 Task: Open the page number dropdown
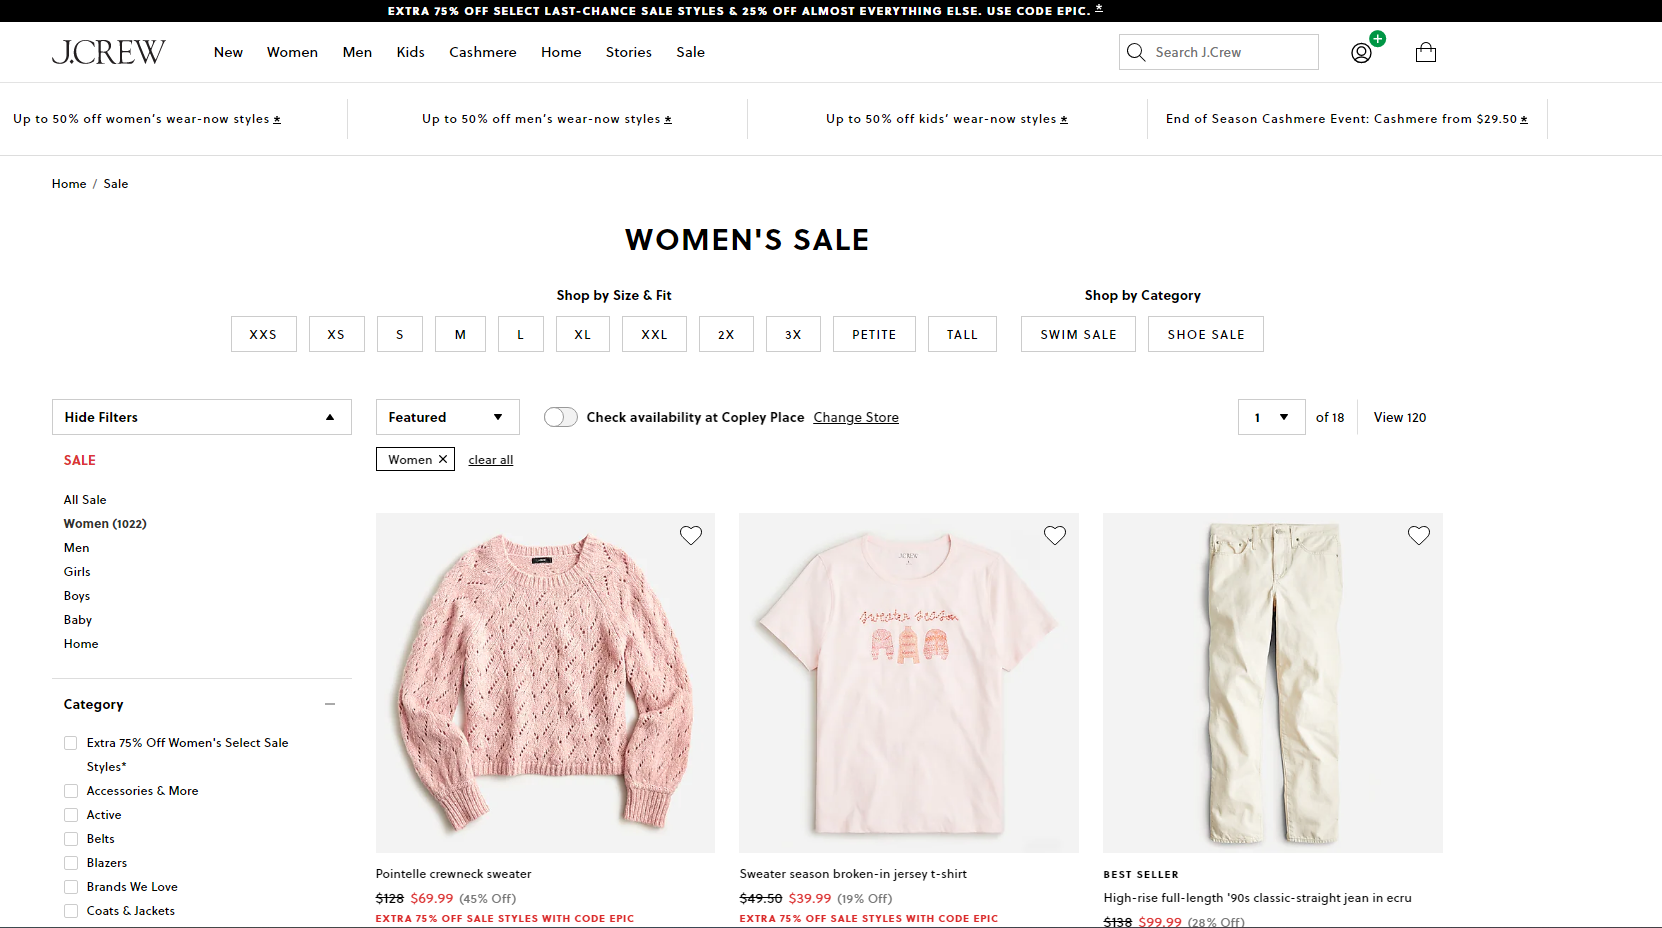pyautogui.click(x=1271, y=417)
